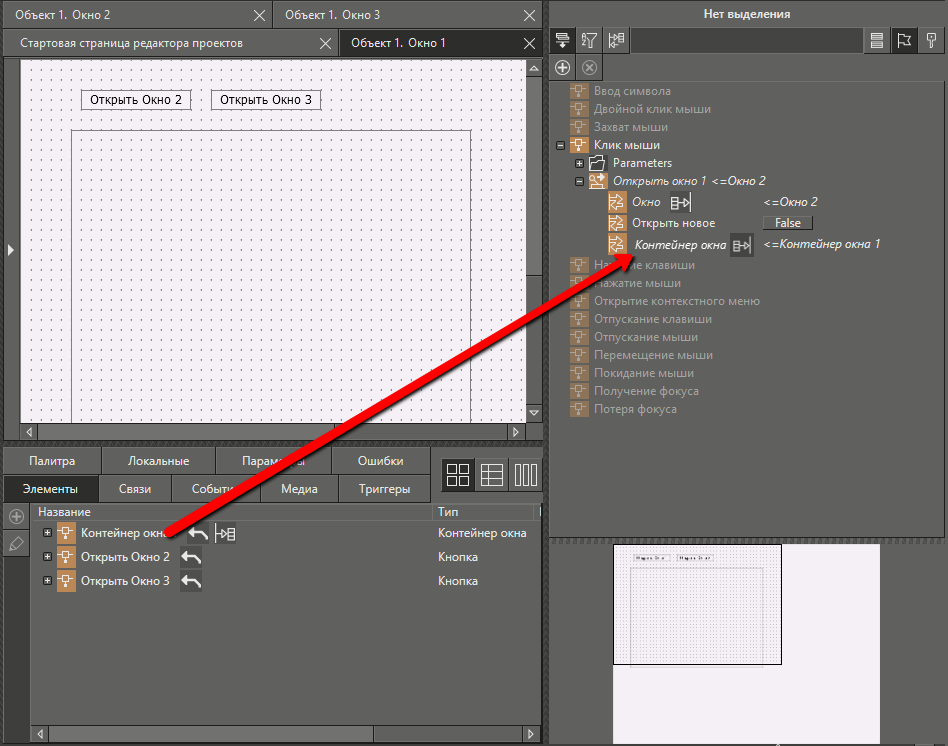Click the pencil edit icon in elements panel

(16, 544)
